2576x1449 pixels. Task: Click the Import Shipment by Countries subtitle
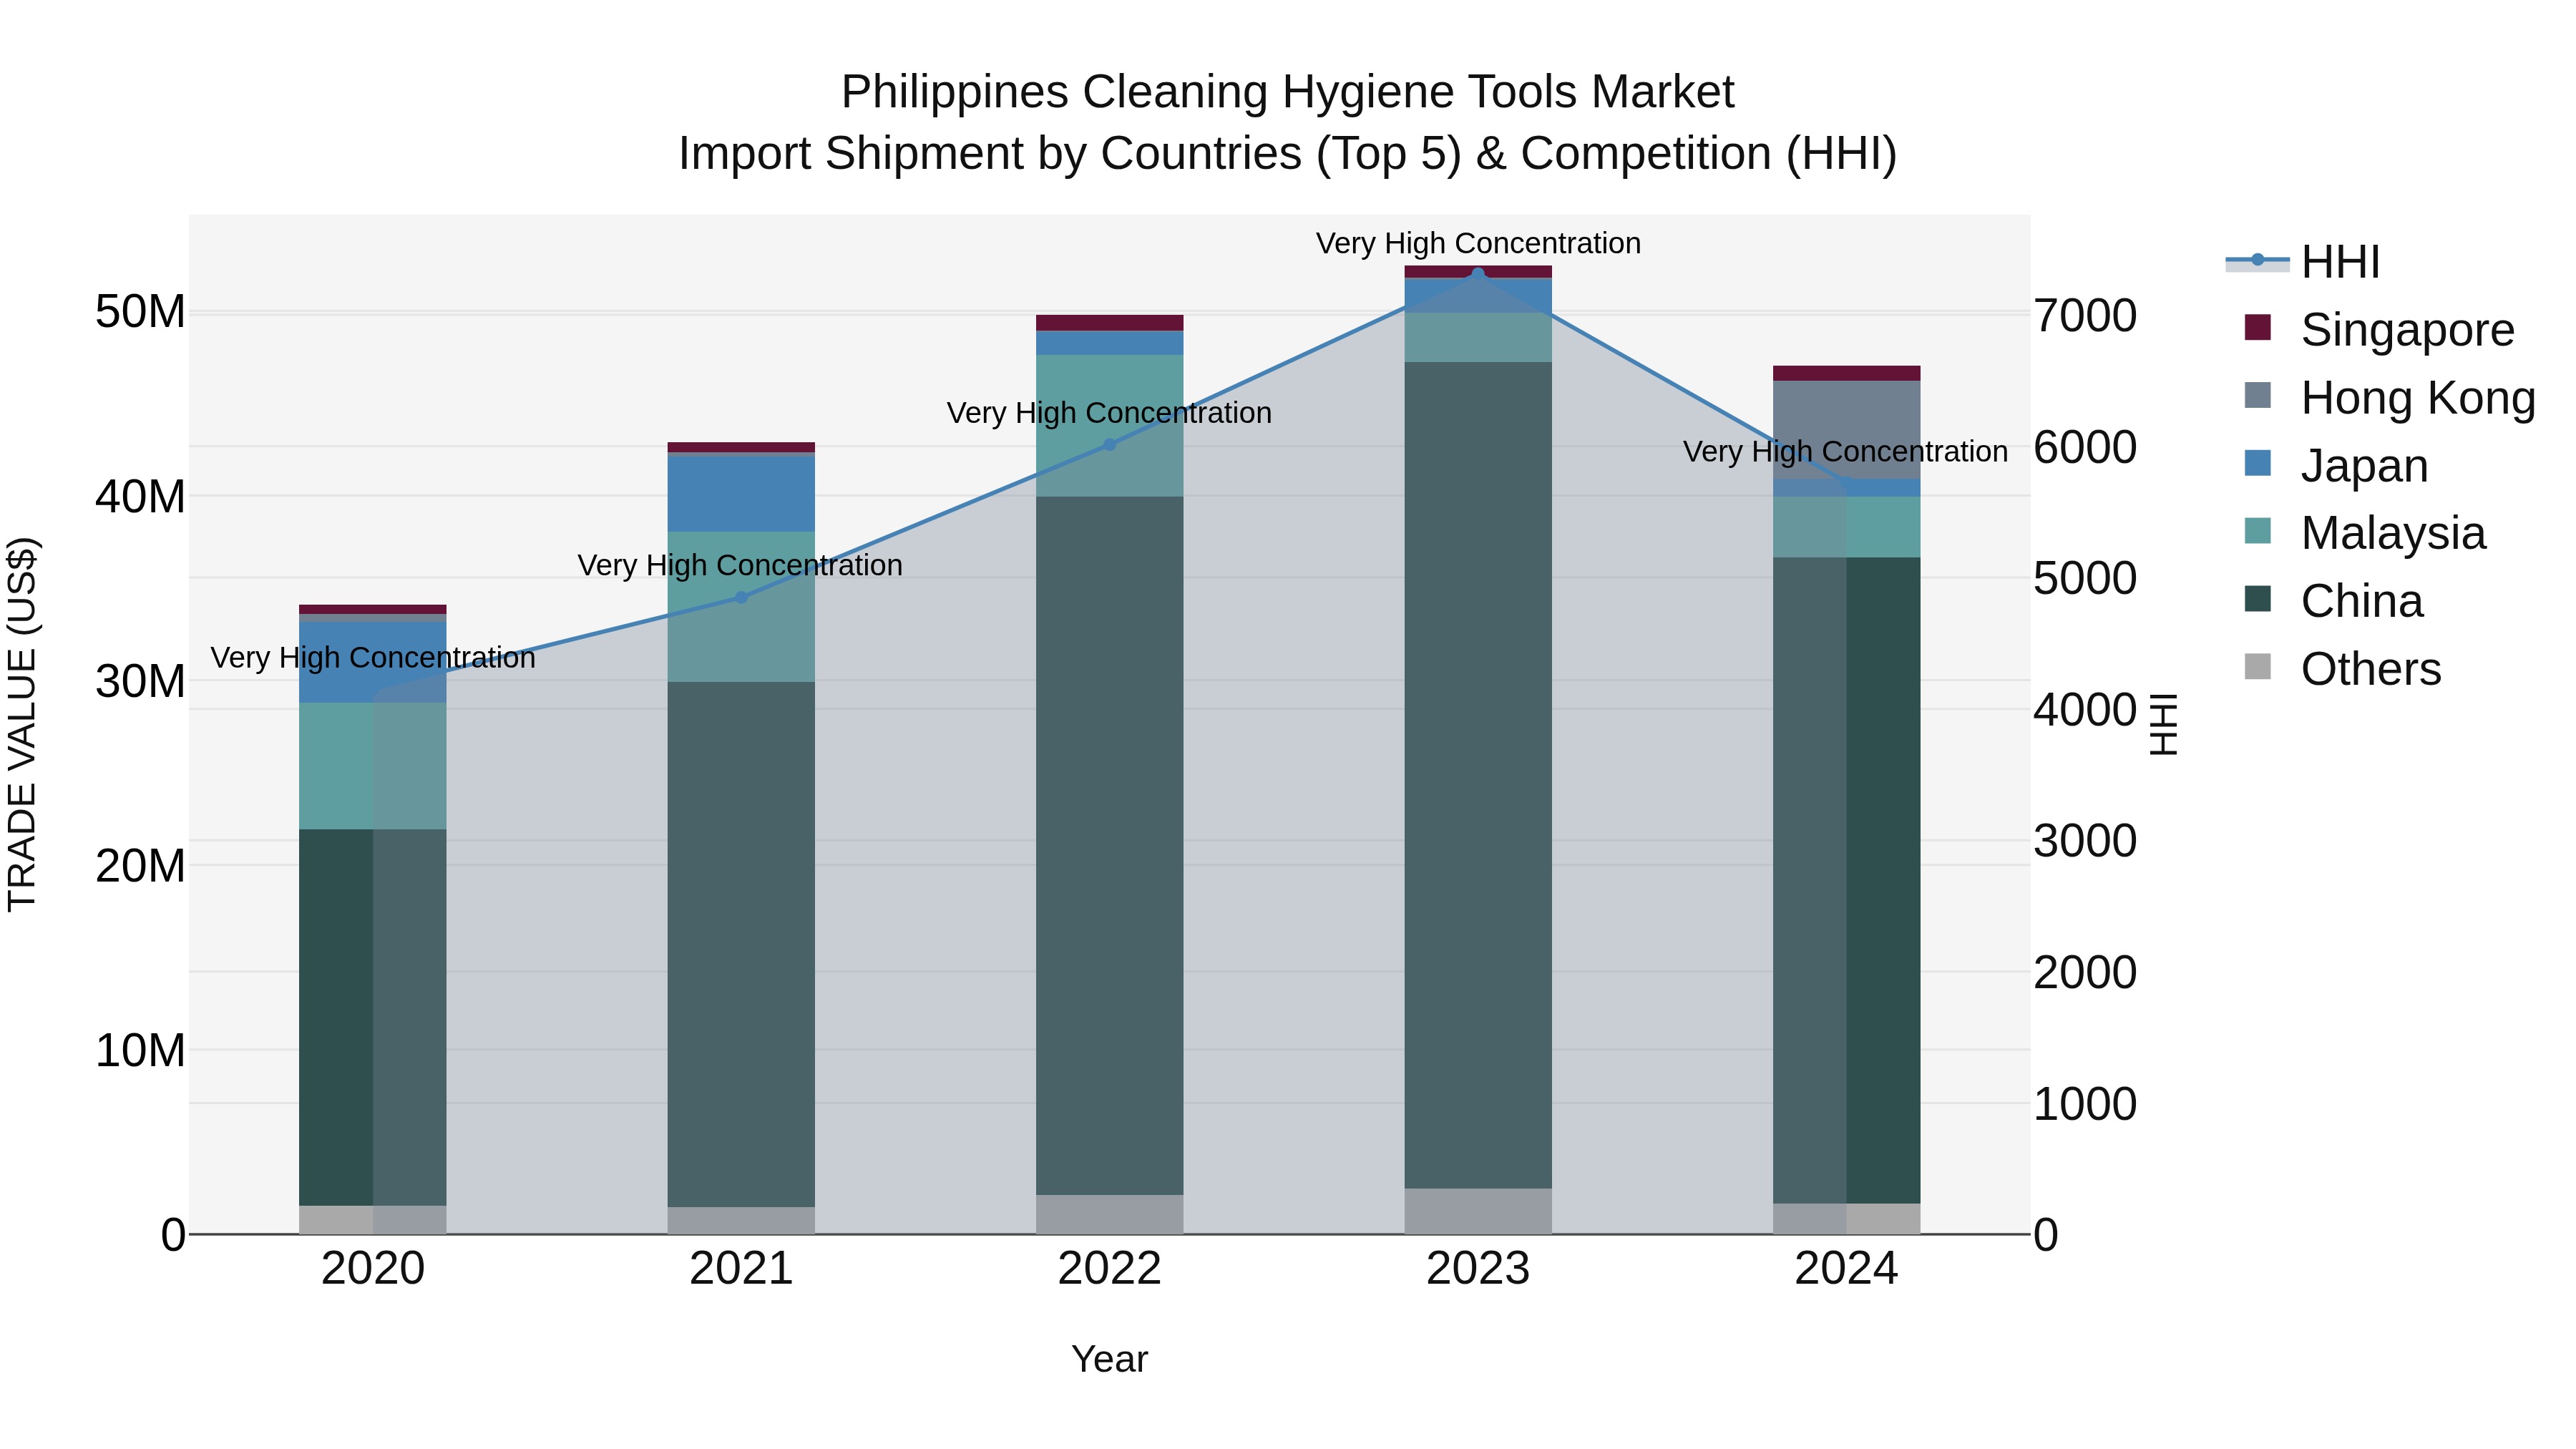click(1287, 154)
